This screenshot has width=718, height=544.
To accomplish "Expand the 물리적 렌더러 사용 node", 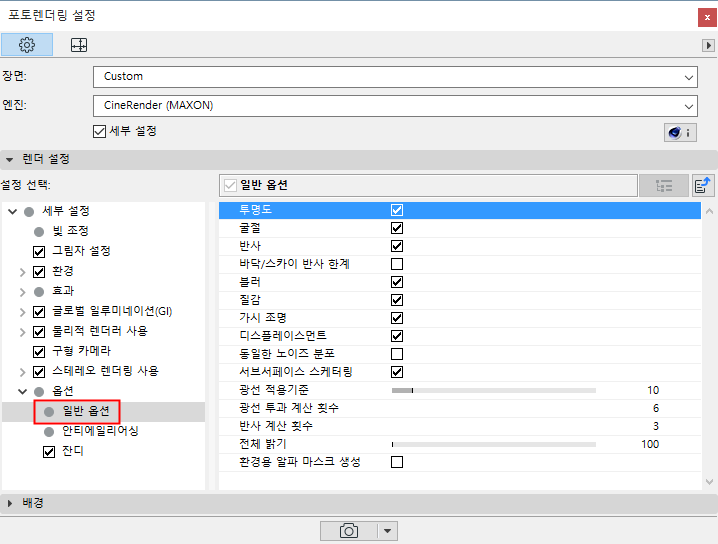I will pos(22,332).
